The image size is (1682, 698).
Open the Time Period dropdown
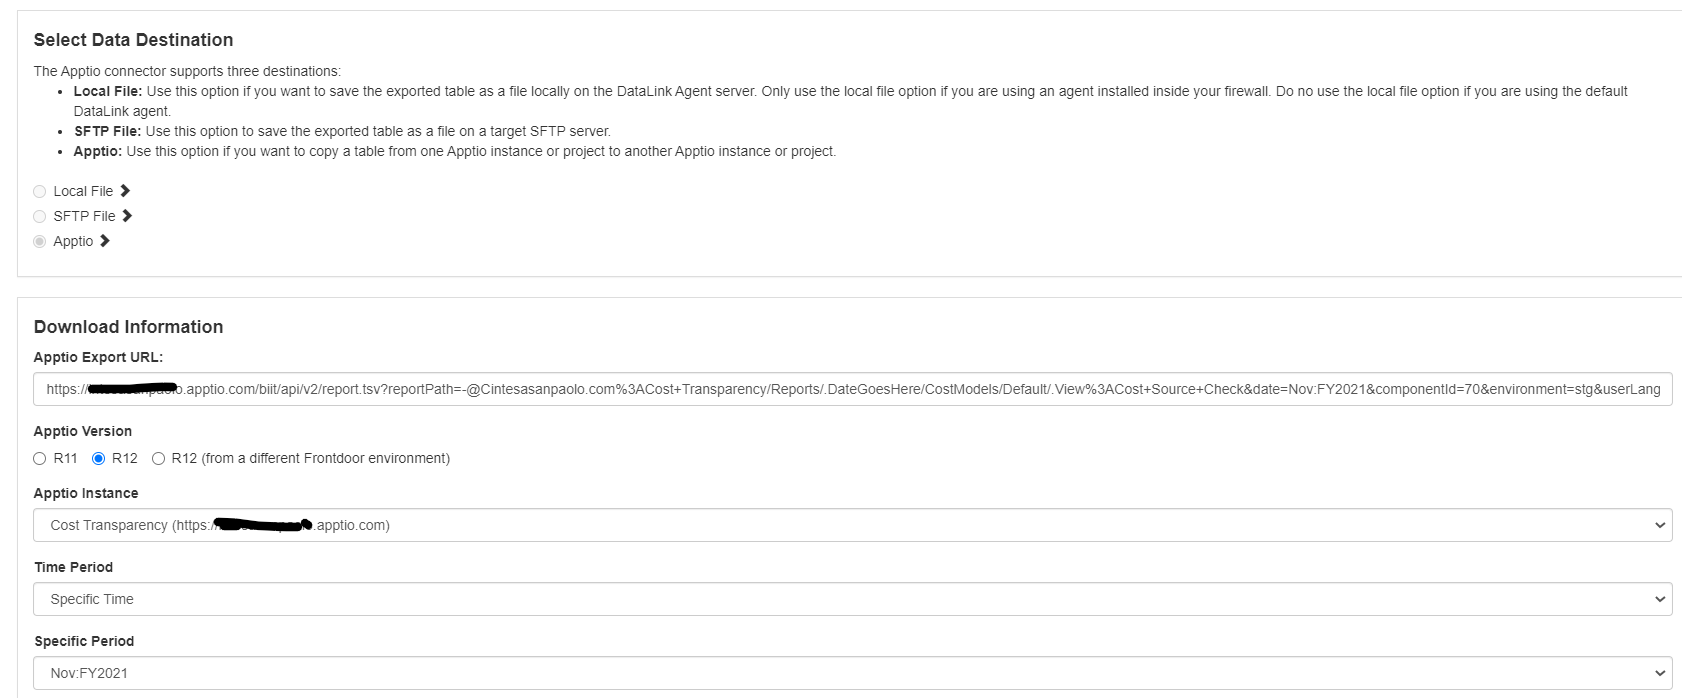click(852, 599)
